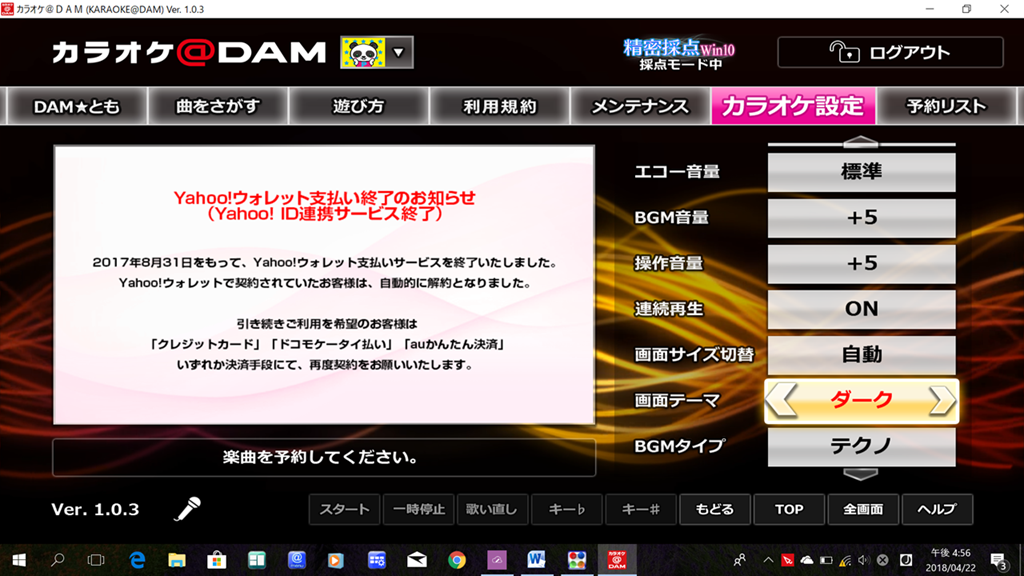Open File Explorer from taskbar
The height and width of the screenshot is (576, 1024).
point(177,560)
